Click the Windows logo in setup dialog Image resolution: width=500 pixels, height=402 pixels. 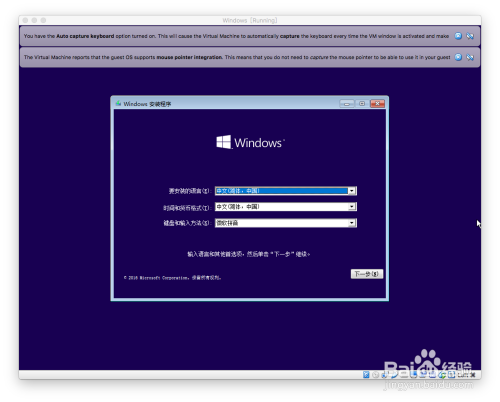coord(250,142)
